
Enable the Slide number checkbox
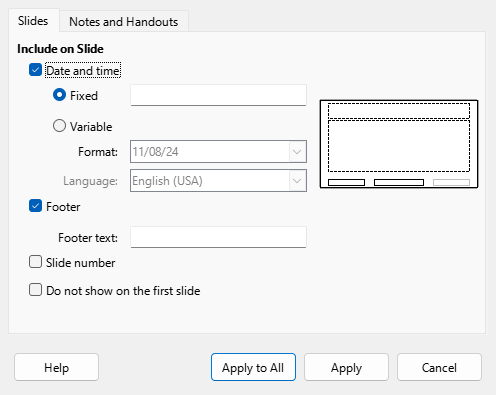pos(35,262)
